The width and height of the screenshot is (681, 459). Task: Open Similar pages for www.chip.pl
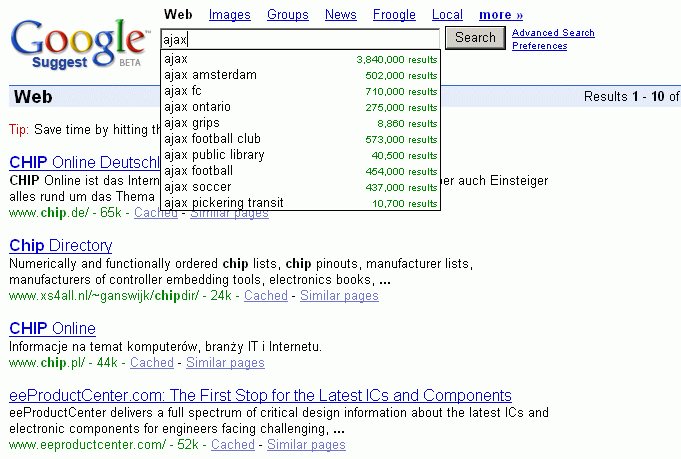coord(225,363)
